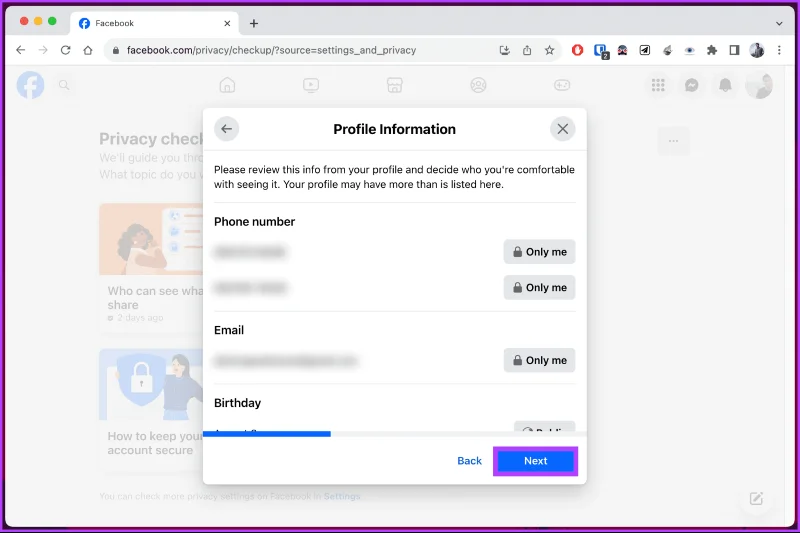Image resolution: width=800 pixels, height=533 pixels.
Task: Click the Facebook logo
Action: pyautogui.click(x=31, y=85)
